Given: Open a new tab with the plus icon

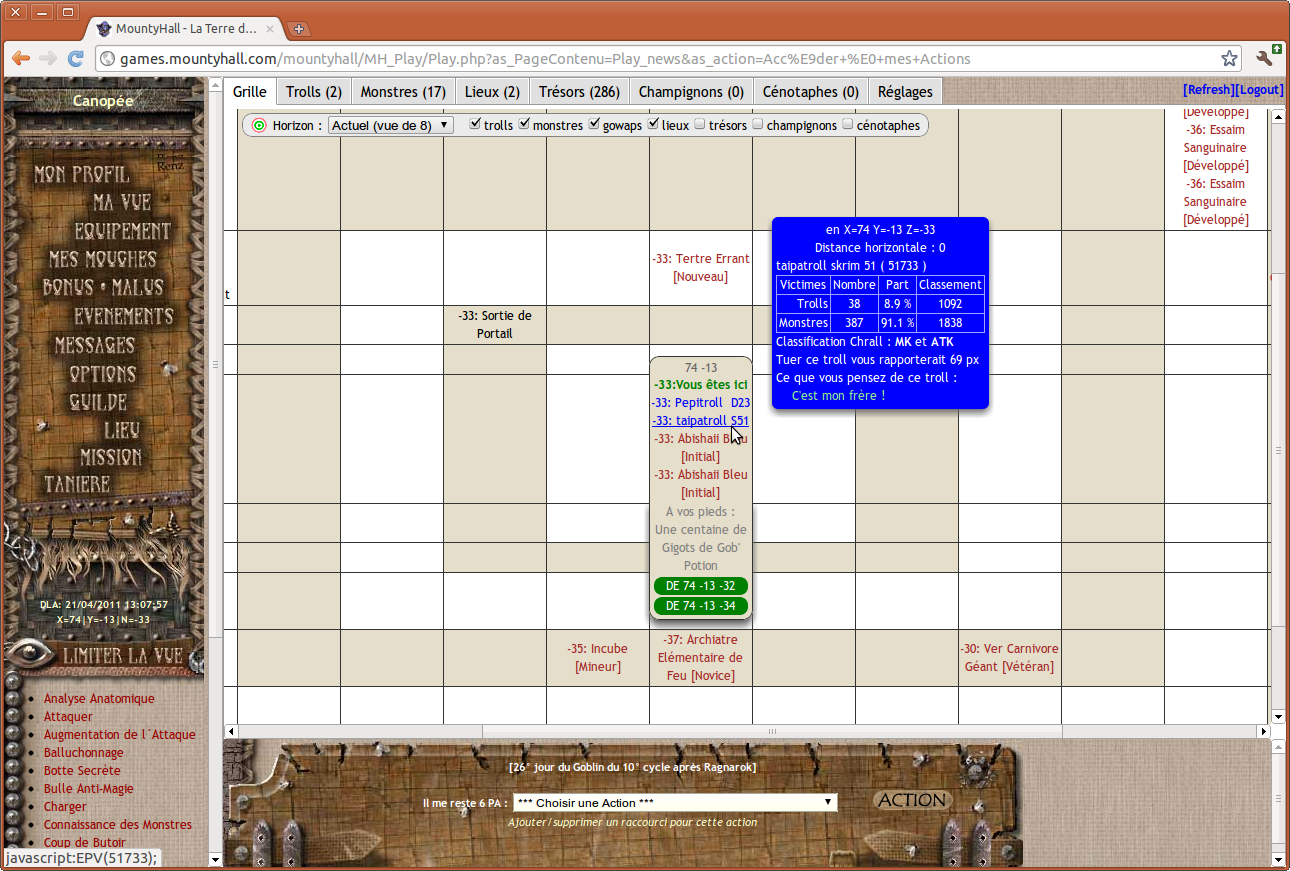Looking at the screenshot, I should (298, 29).
